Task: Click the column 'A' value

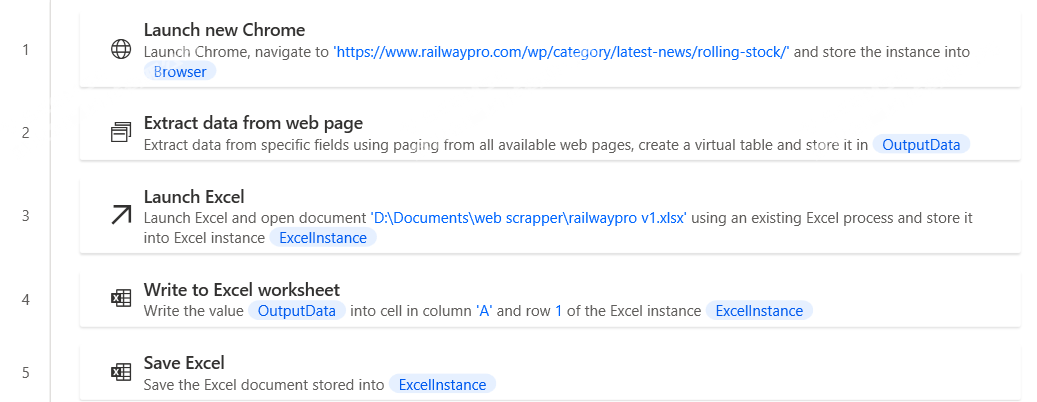Action: pos(485,311)
